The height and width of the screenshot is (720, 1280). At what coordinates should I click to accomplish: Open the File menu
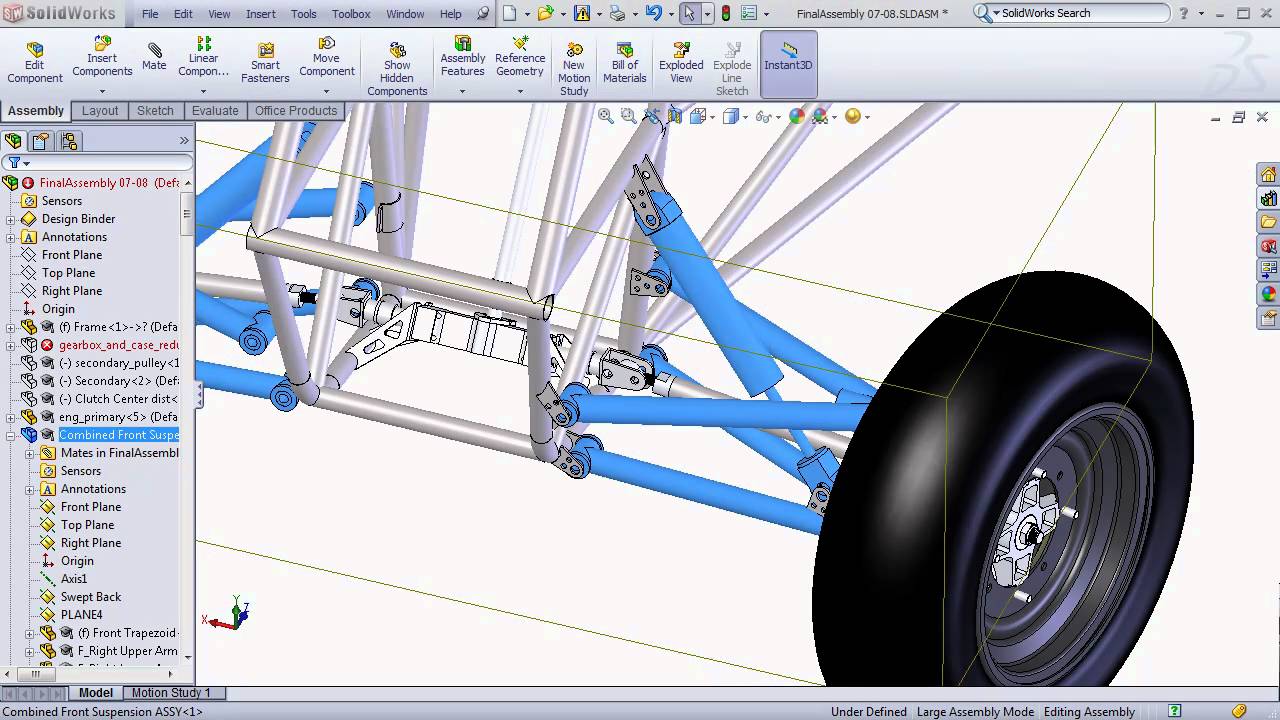[x=150, y=14]
